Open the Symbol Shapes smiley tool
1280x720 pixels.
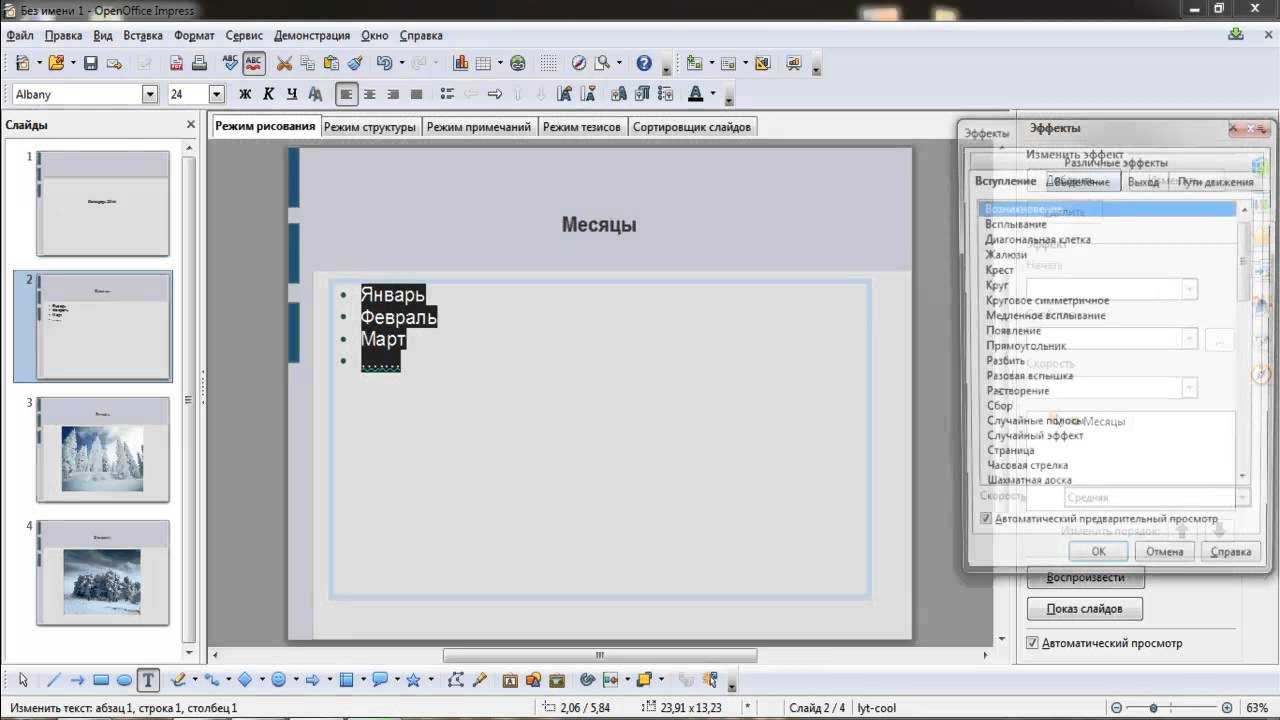(x=278, y=680)
